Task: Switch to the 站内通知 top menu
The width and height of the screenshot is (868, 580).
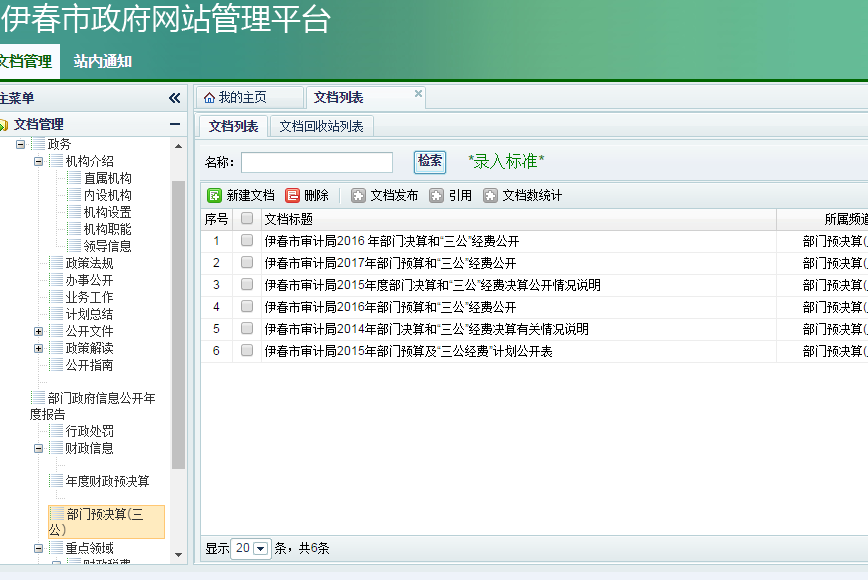Action: [x=102, y=61]
